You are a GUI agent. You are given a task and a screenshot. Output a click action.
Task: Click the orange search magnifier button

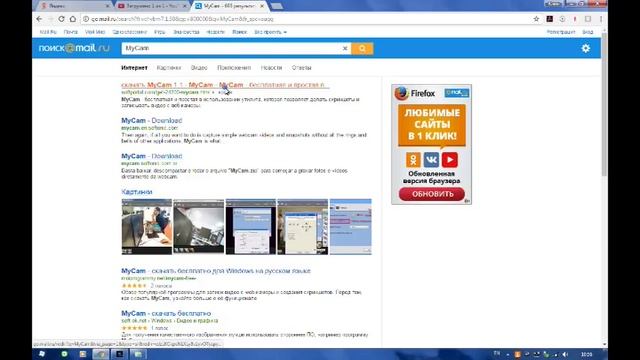[x=362, y=49]
